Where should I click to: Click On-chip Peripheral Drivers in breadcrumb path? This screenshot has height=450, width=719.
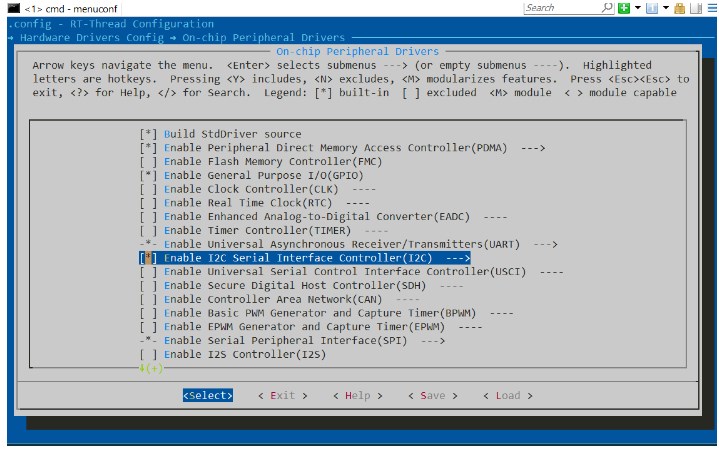[x=264, y=38]
